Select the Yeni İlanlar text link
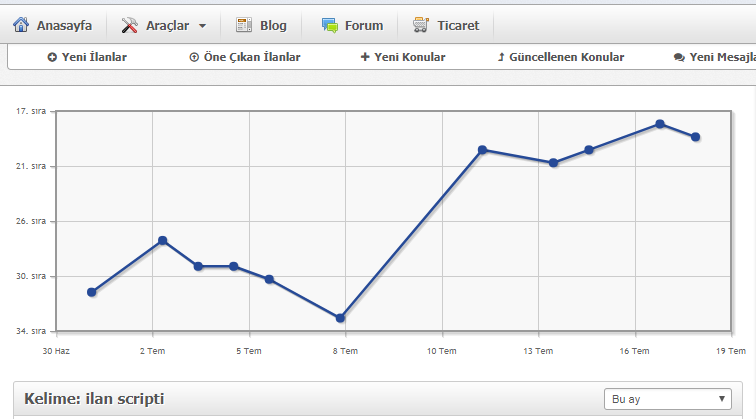Viewport: 756px width, 419px height. tap(94, 58)
